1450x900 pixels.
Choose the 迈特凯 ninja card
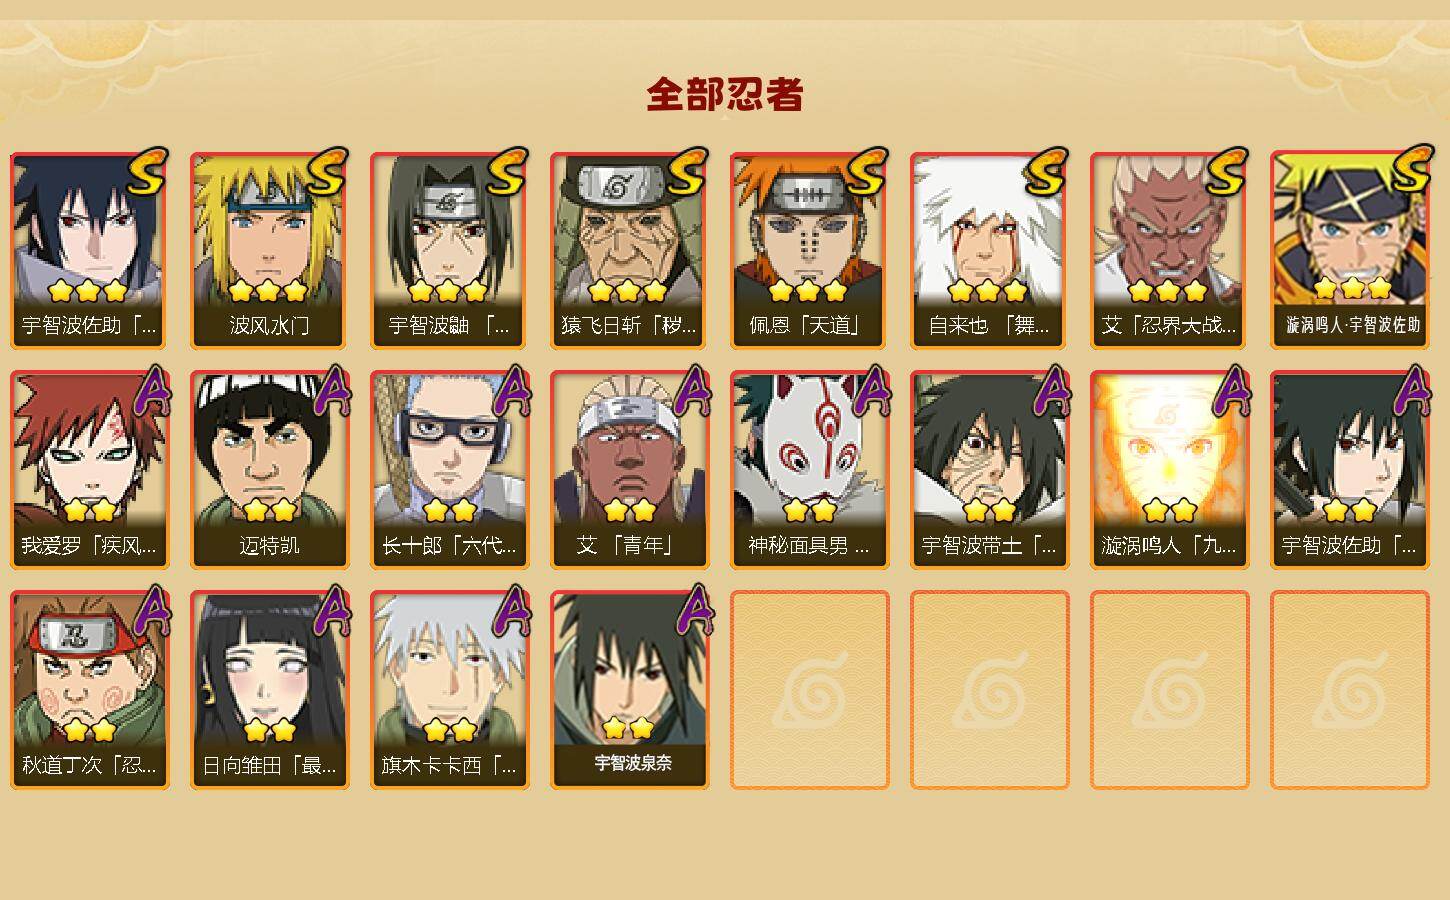(x=269, y=470)
